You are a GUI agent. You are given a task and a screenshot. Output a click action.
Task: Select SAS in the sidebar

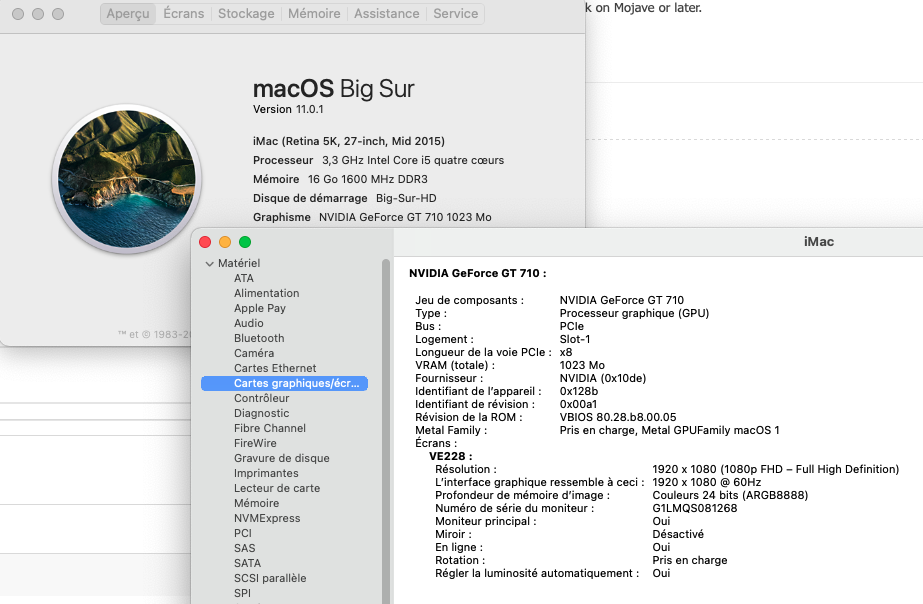point(244,548)
